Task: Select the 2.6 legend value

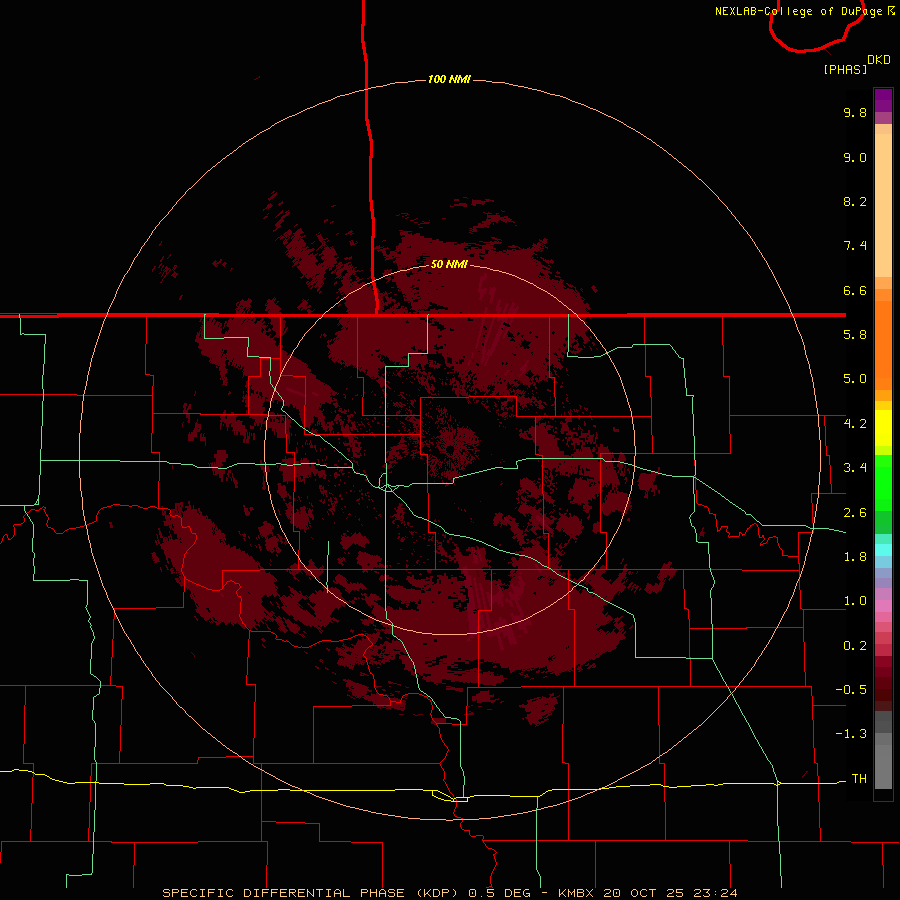Action: (855, 513)
